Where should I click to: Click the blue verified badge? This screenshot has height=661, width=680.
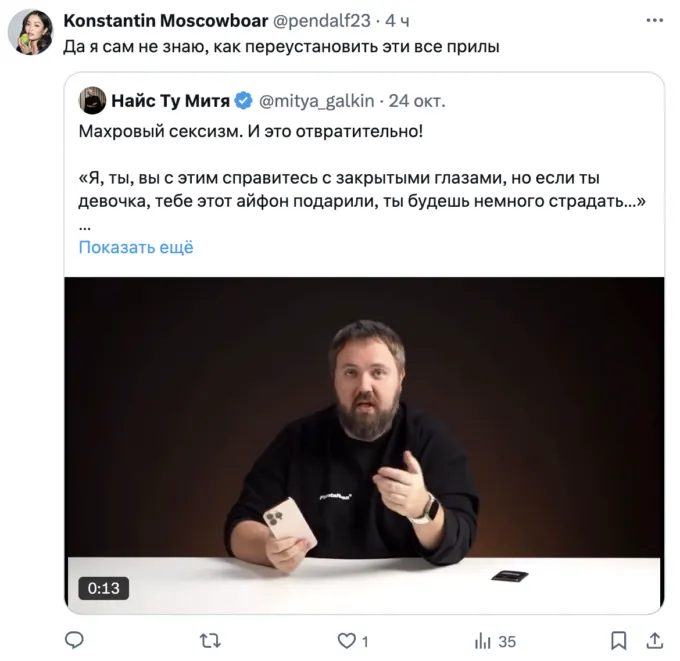point(243,101)
